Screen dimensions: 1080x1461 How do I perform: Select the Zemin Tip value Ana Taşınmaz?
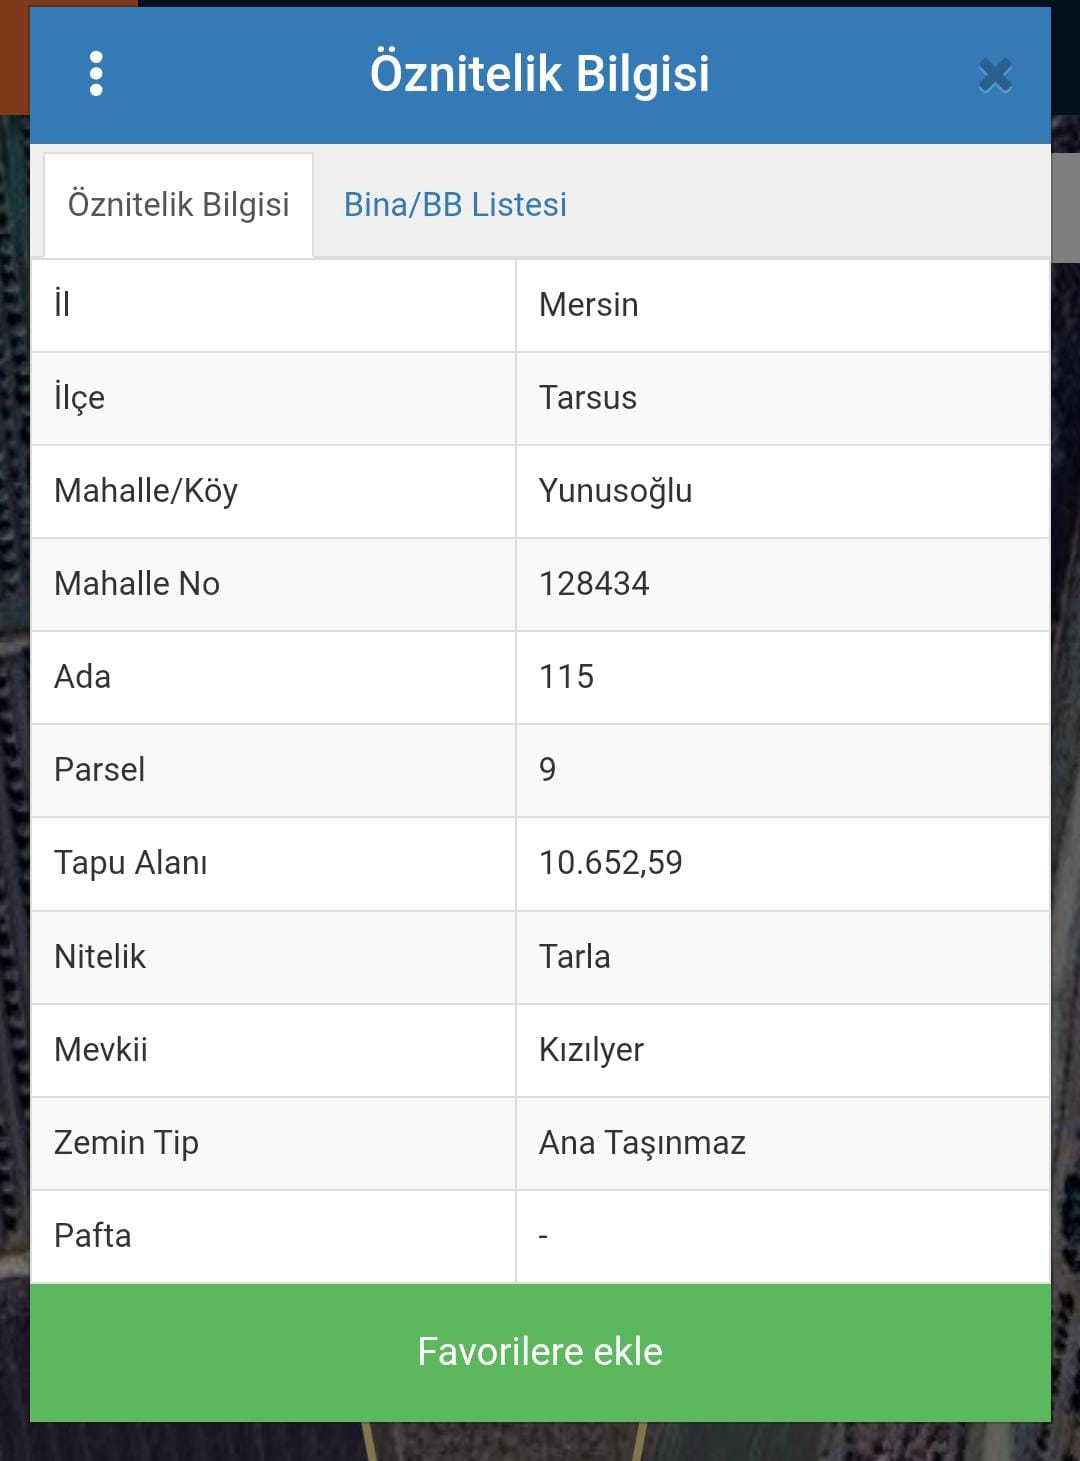[642, 1143]
